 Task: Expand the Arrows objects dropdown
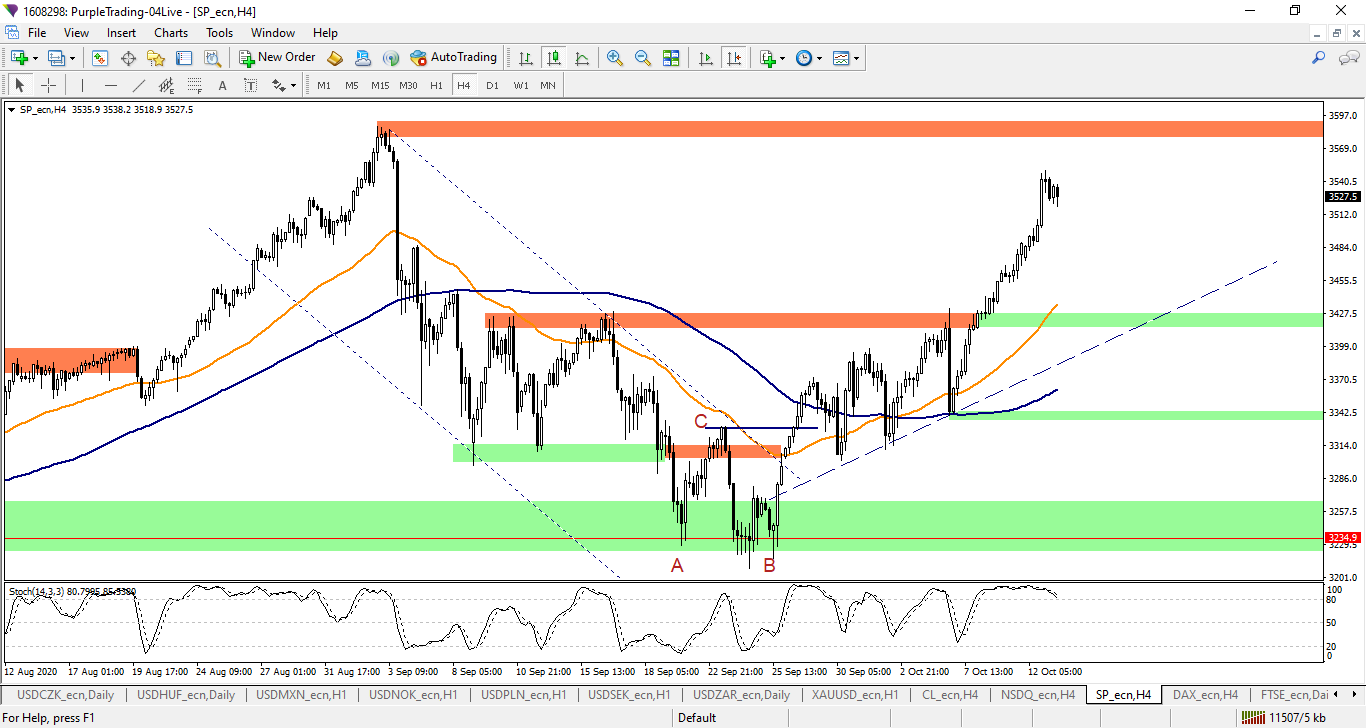coord(293,85)
